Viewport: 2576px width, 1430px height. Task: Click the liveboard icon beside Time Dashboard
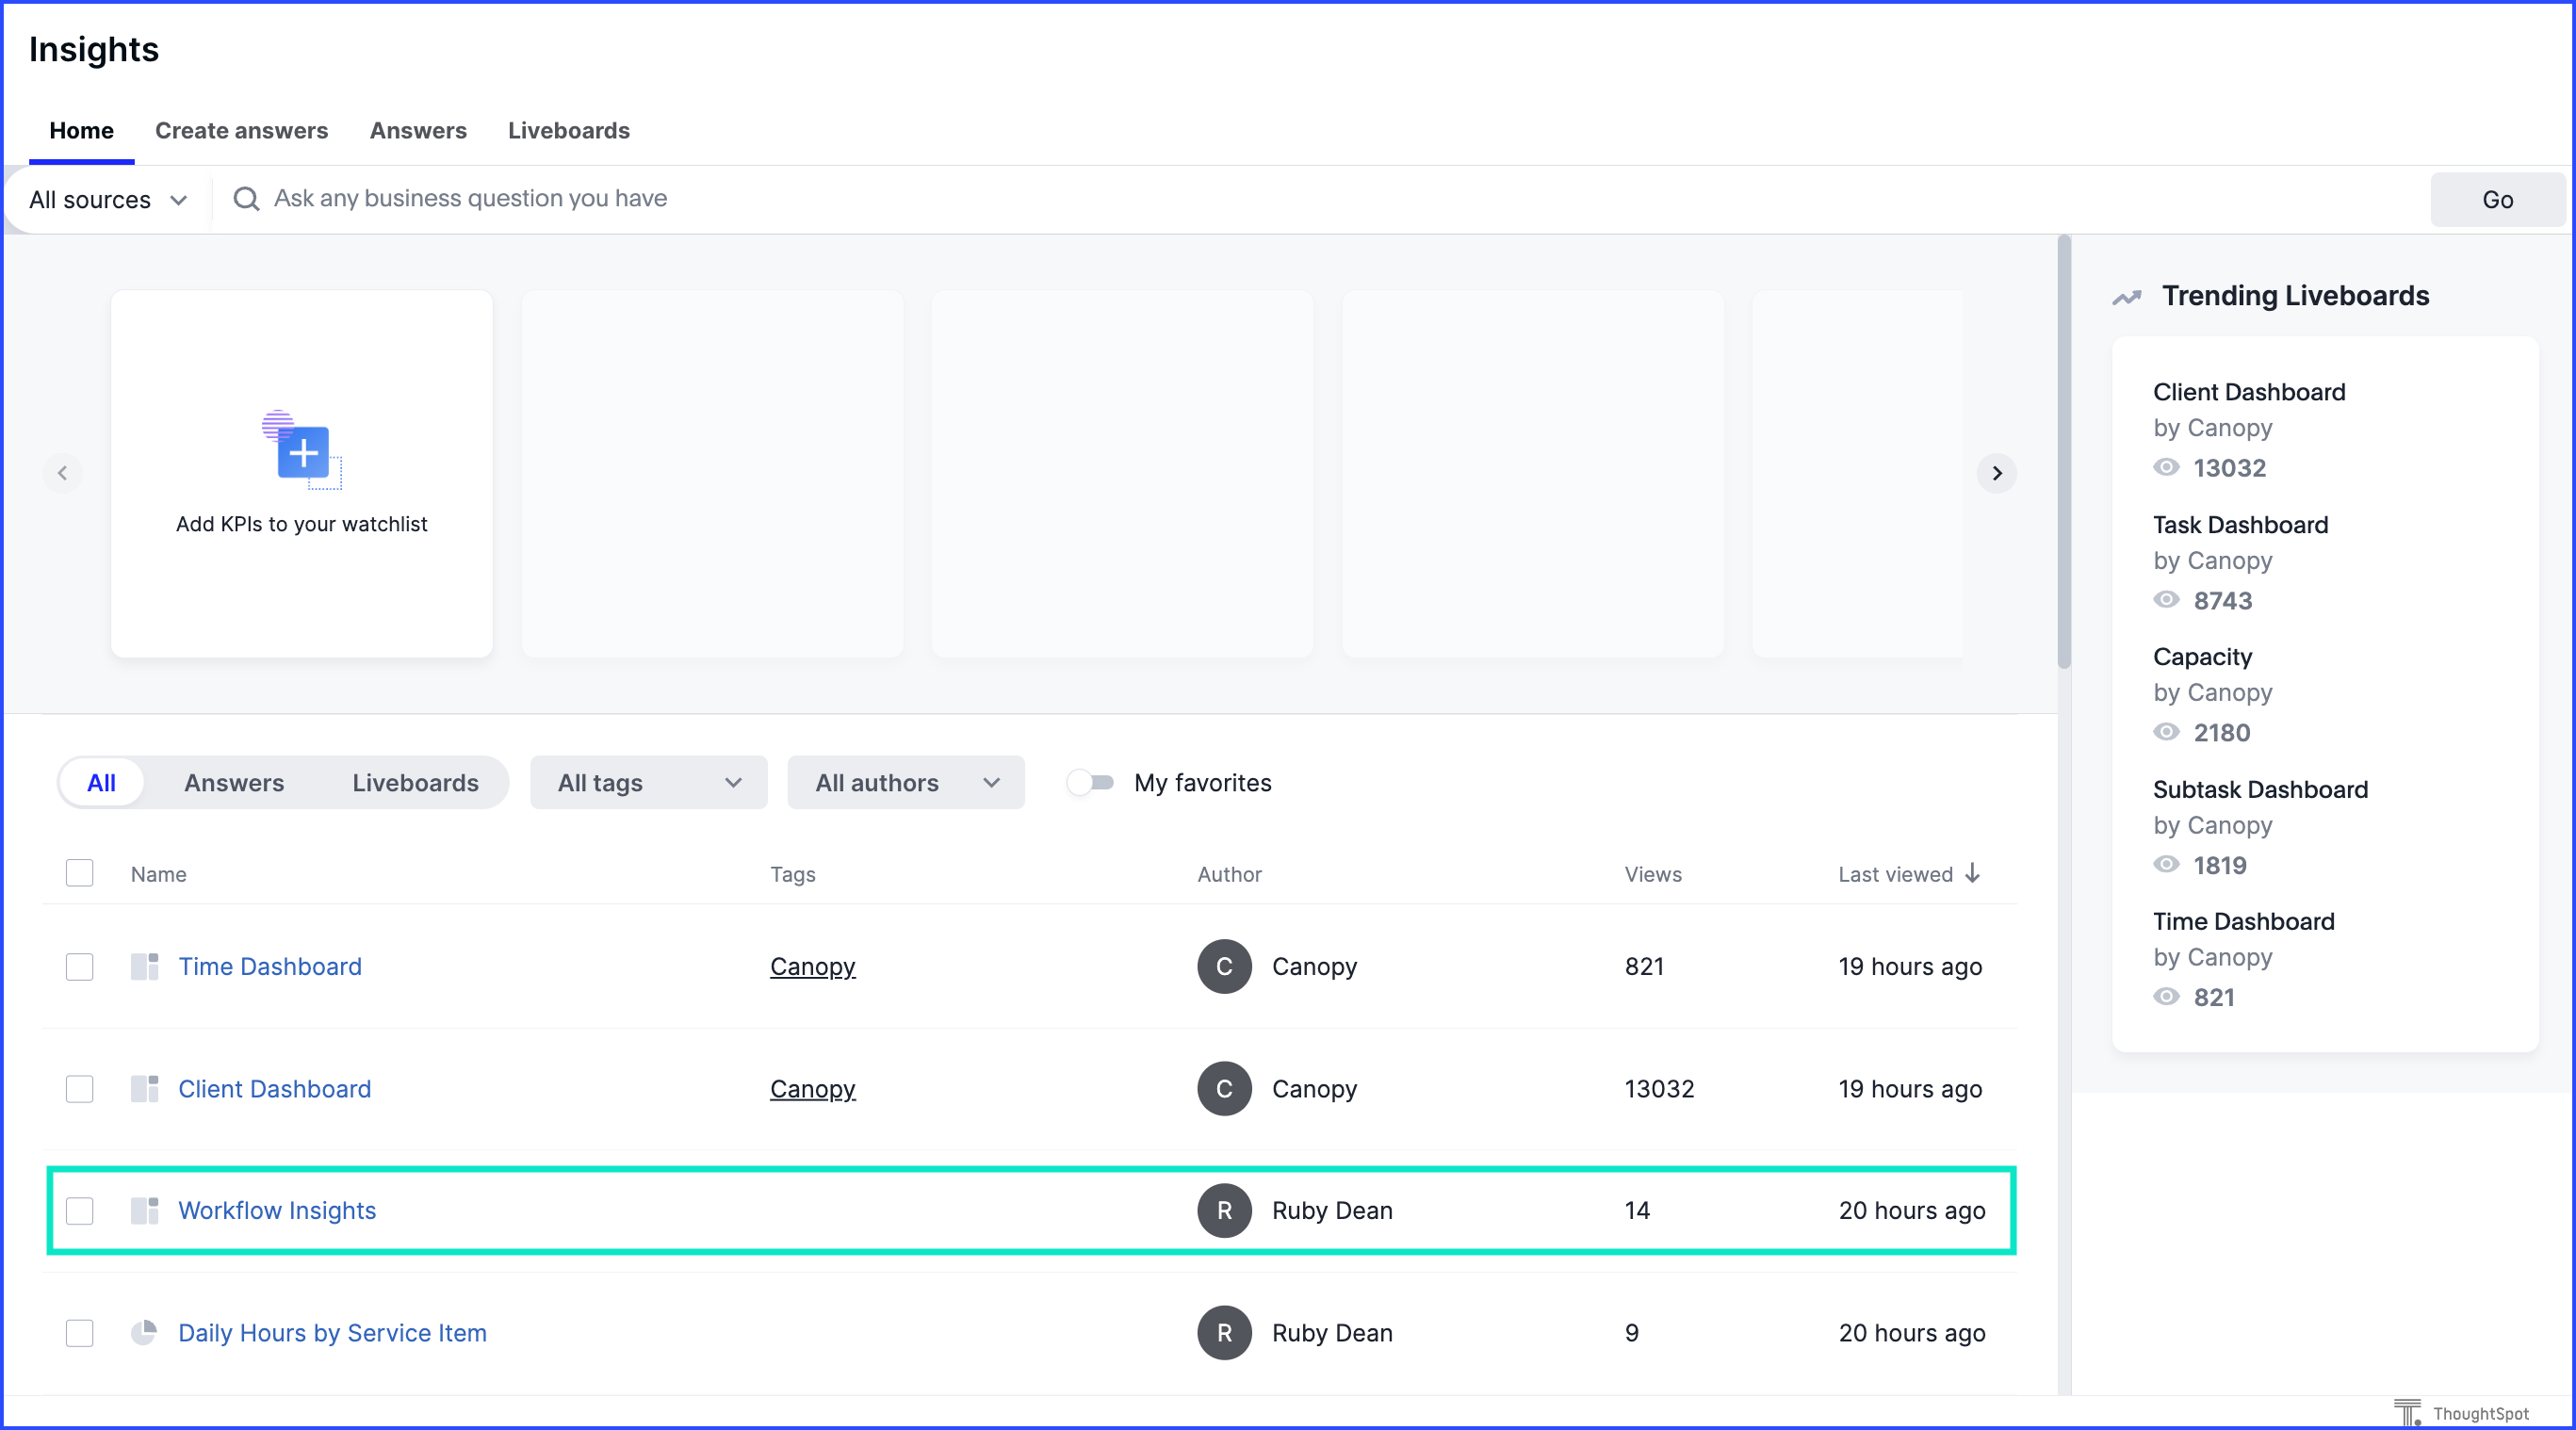(144, 966)
